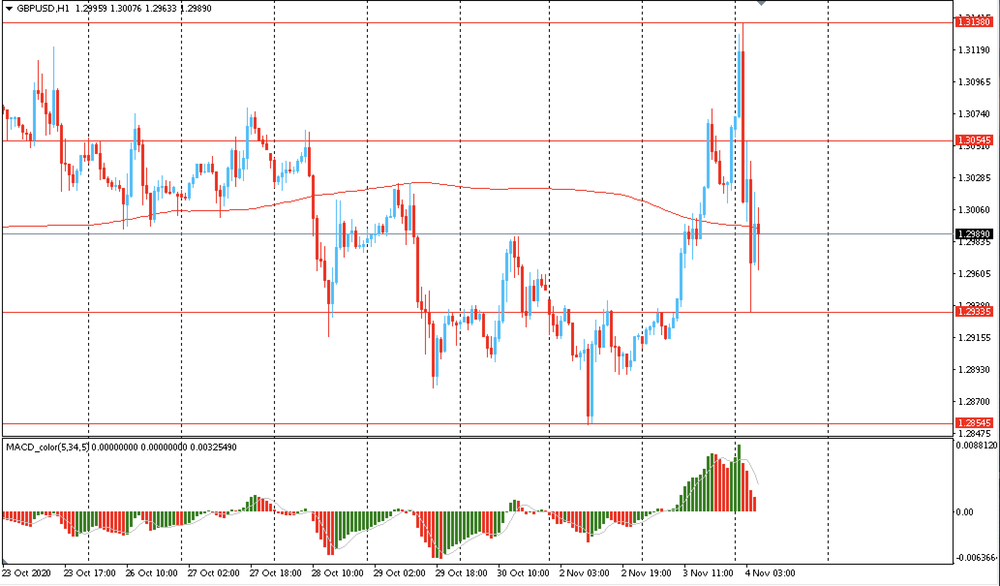The height and width of the screenshot is (586, 1000).
Task: Click the gray chart shift triangle marker
Action: (x=761, y=4)
